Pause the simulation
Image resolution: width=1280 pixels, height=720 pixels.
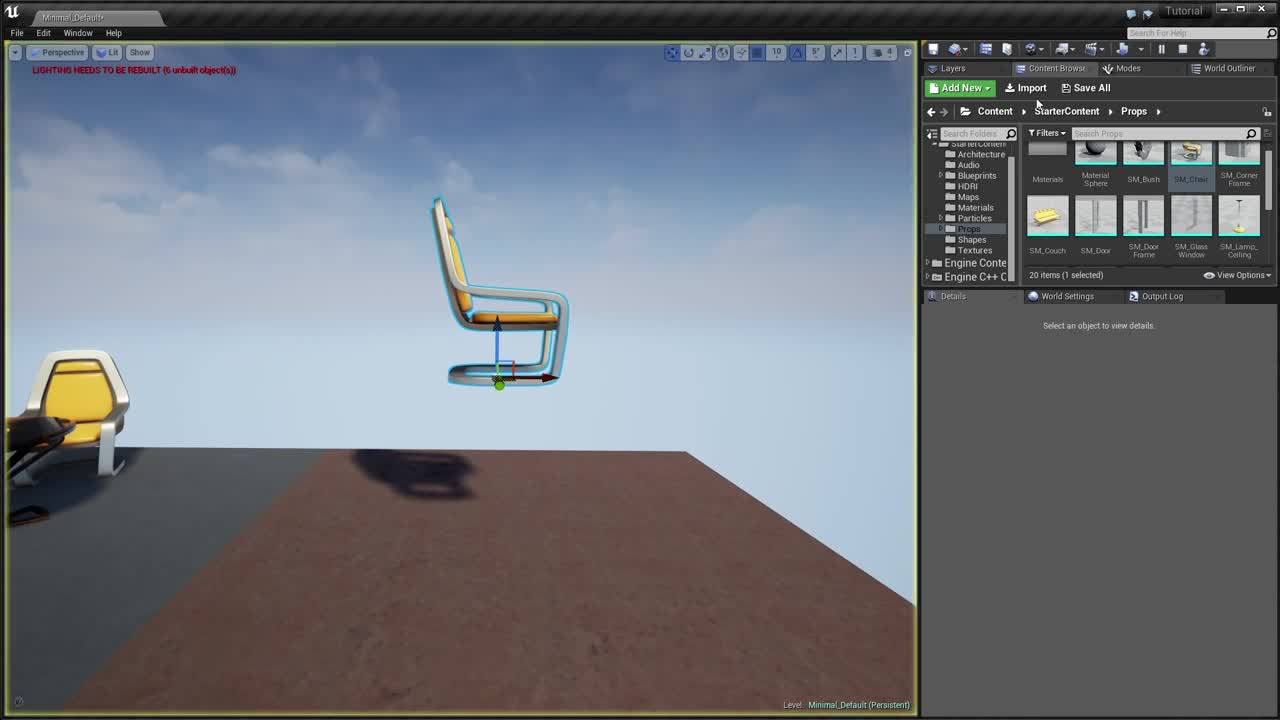coord(1161,49)
